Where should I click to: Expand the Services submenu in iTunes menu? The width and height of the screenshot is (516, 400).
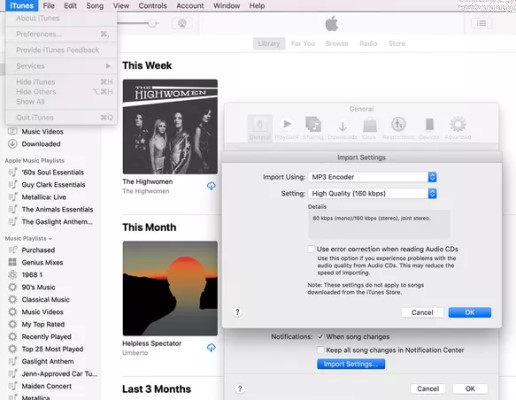coord(61,66)
